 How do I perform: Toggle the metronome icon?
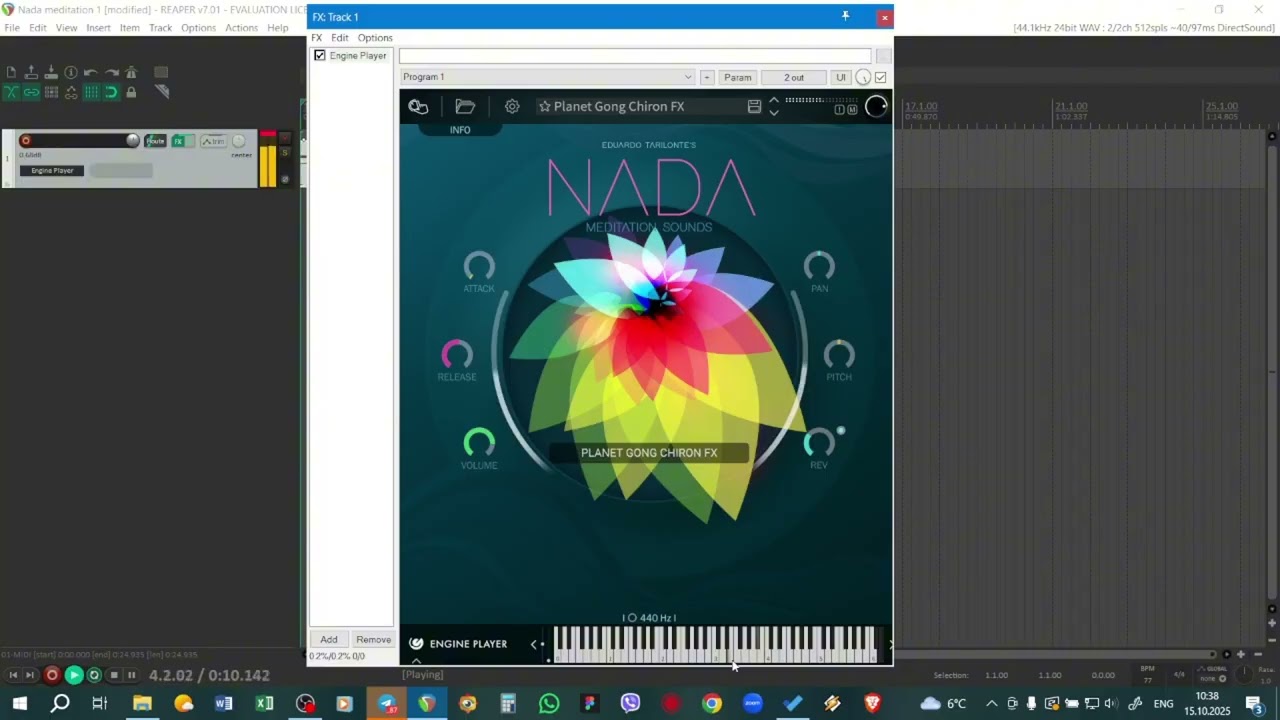[x=131, y=72]
